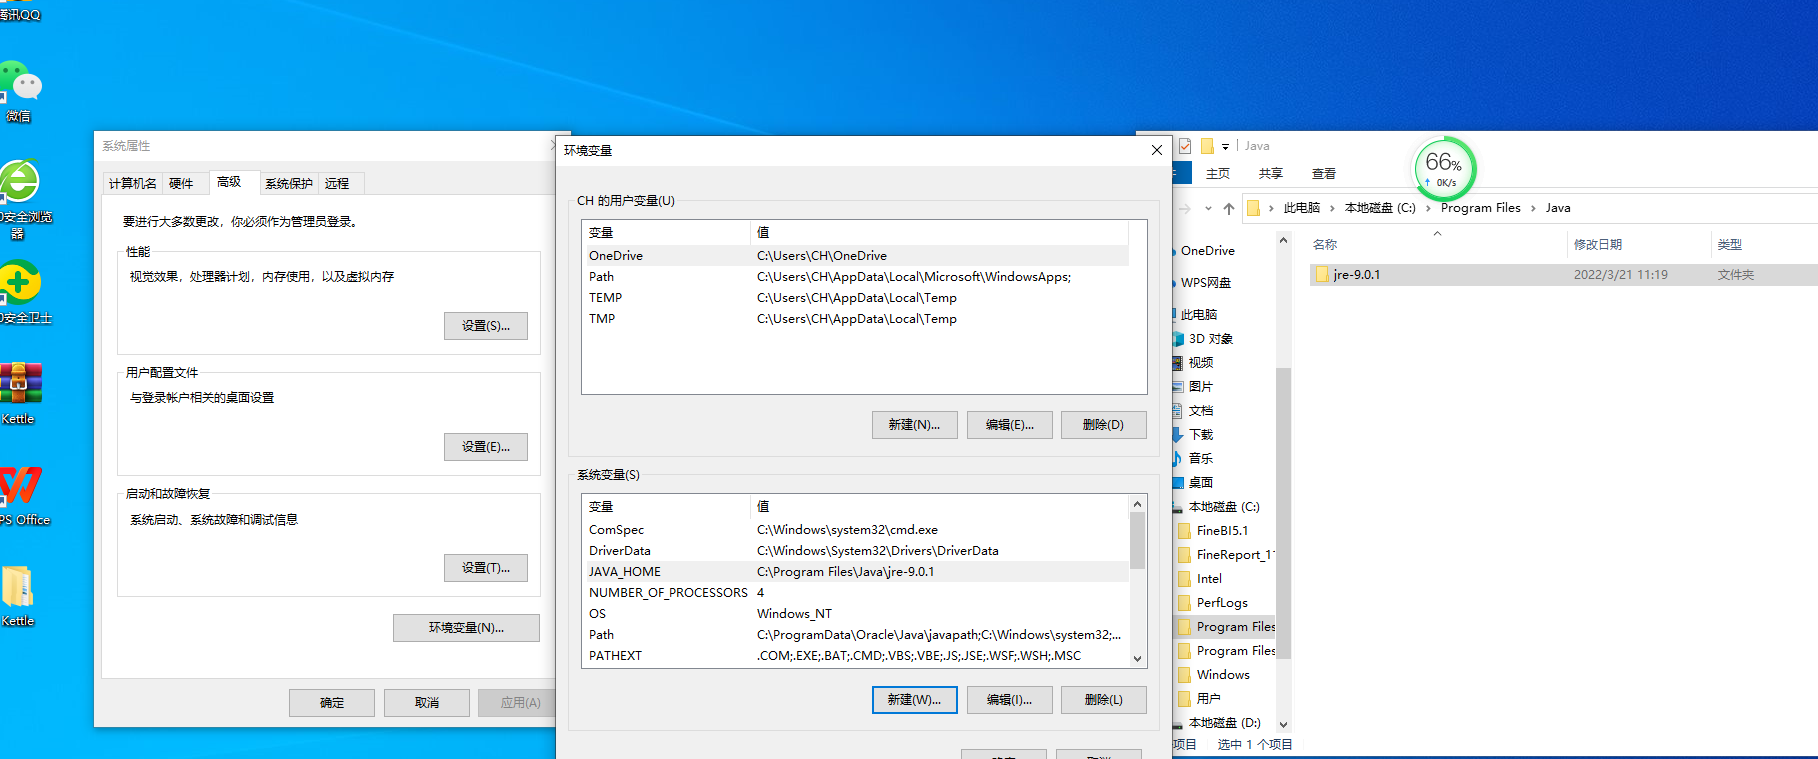Image resolution: width=1818 pixels, height=759 pixels.
Task: Switch to 系统保护 tab in System Properties
Action: tap(289, 184)
